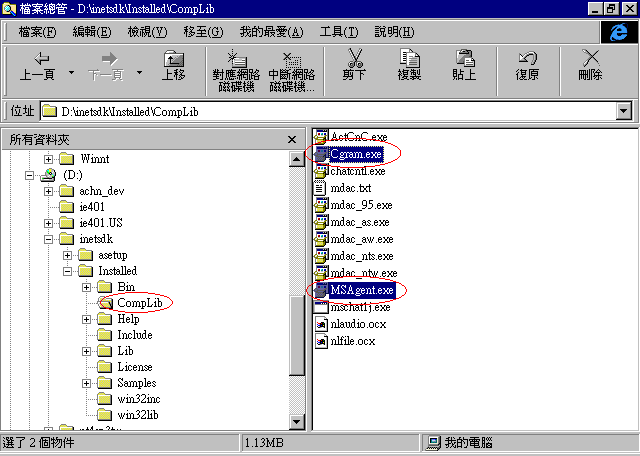Collapse the inetsdk folder tree node
640x456 pixels.
tap(49, 239)
